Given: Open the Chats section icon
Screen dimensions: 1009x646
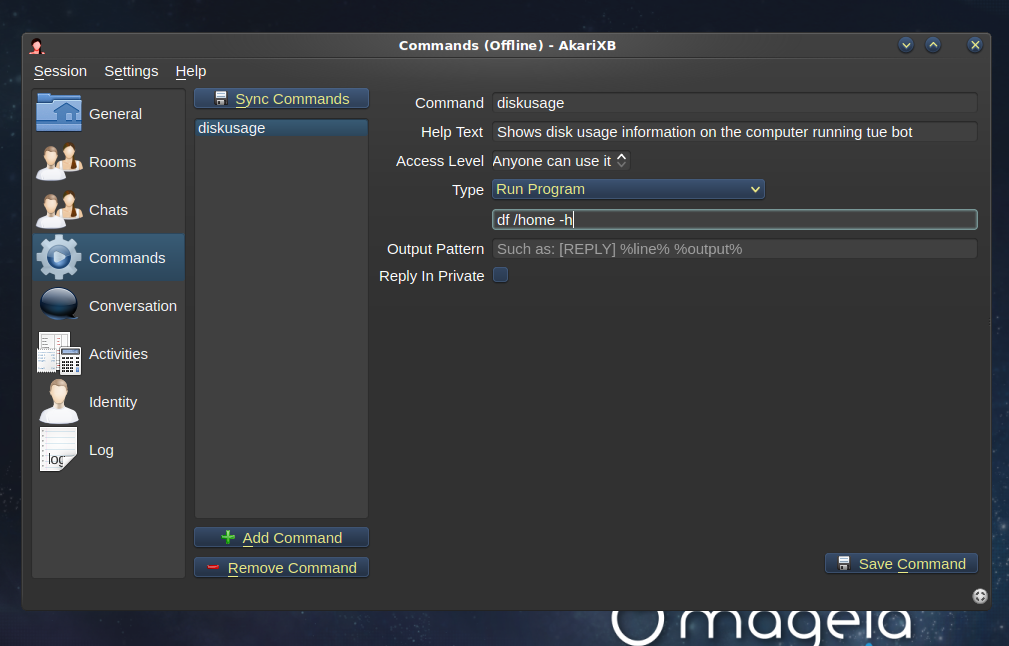Looking at the screenshot, I should [x=59, y=210].
